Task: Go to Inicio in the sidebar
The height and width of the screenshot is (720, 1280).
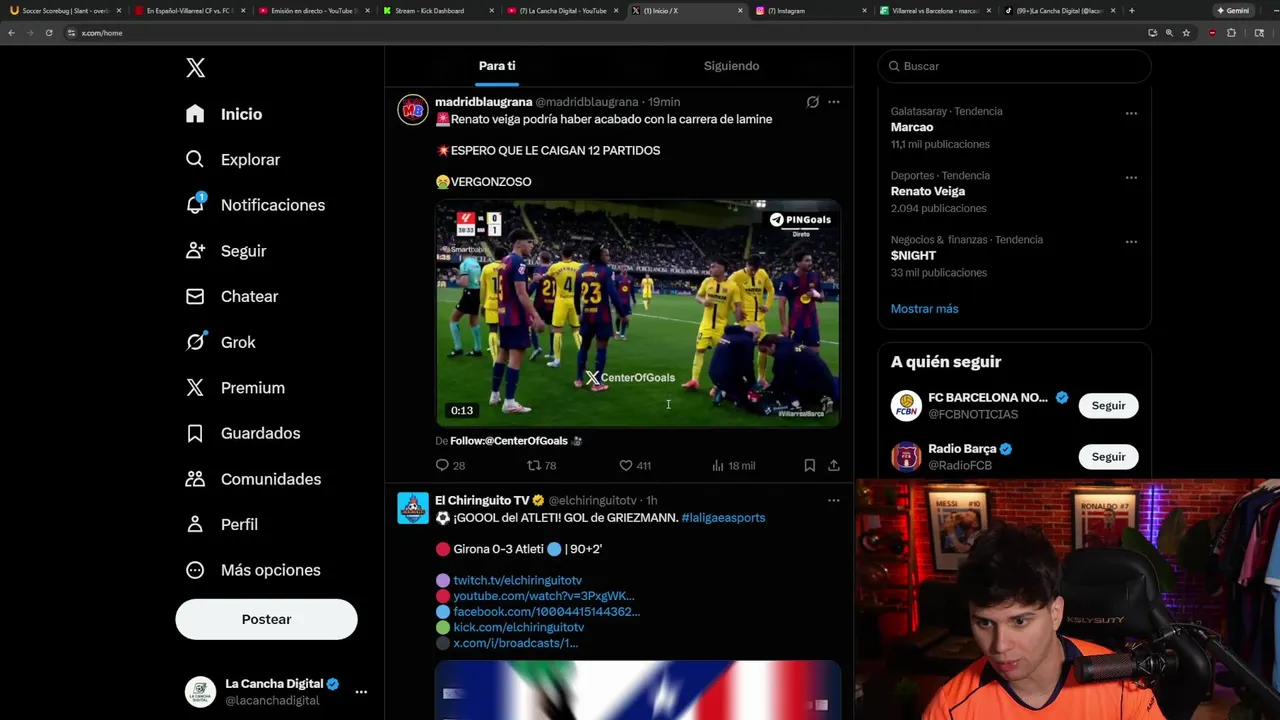Action: 224,114
